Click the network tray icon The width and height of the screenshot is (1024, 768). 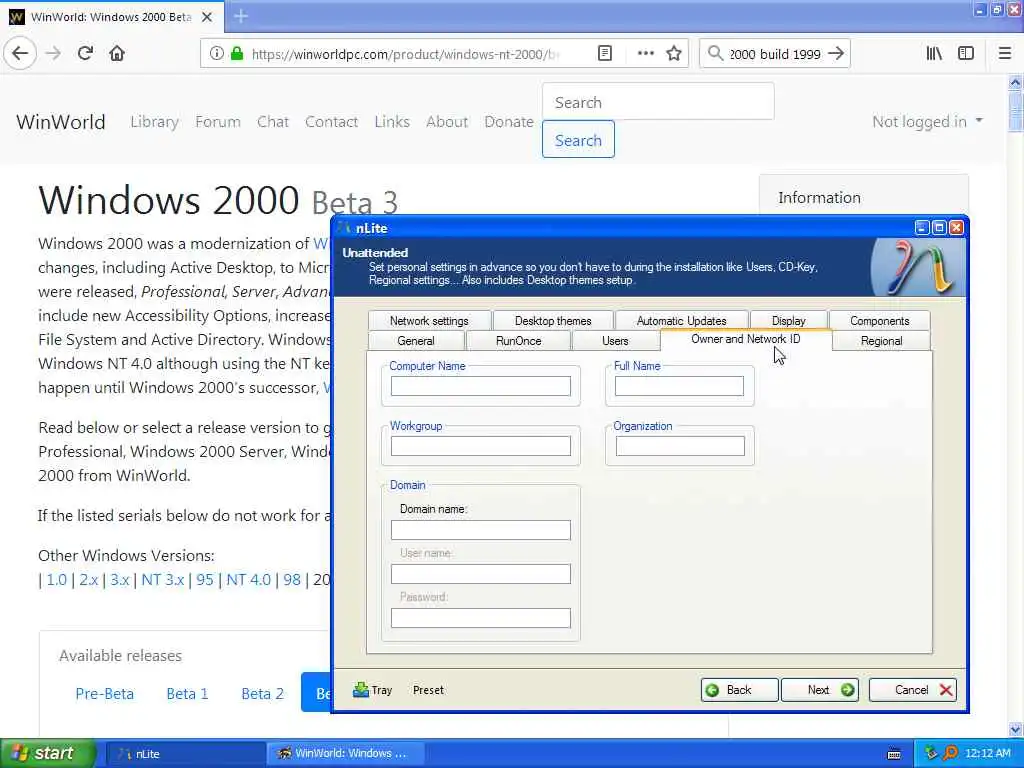pos(931,753)
